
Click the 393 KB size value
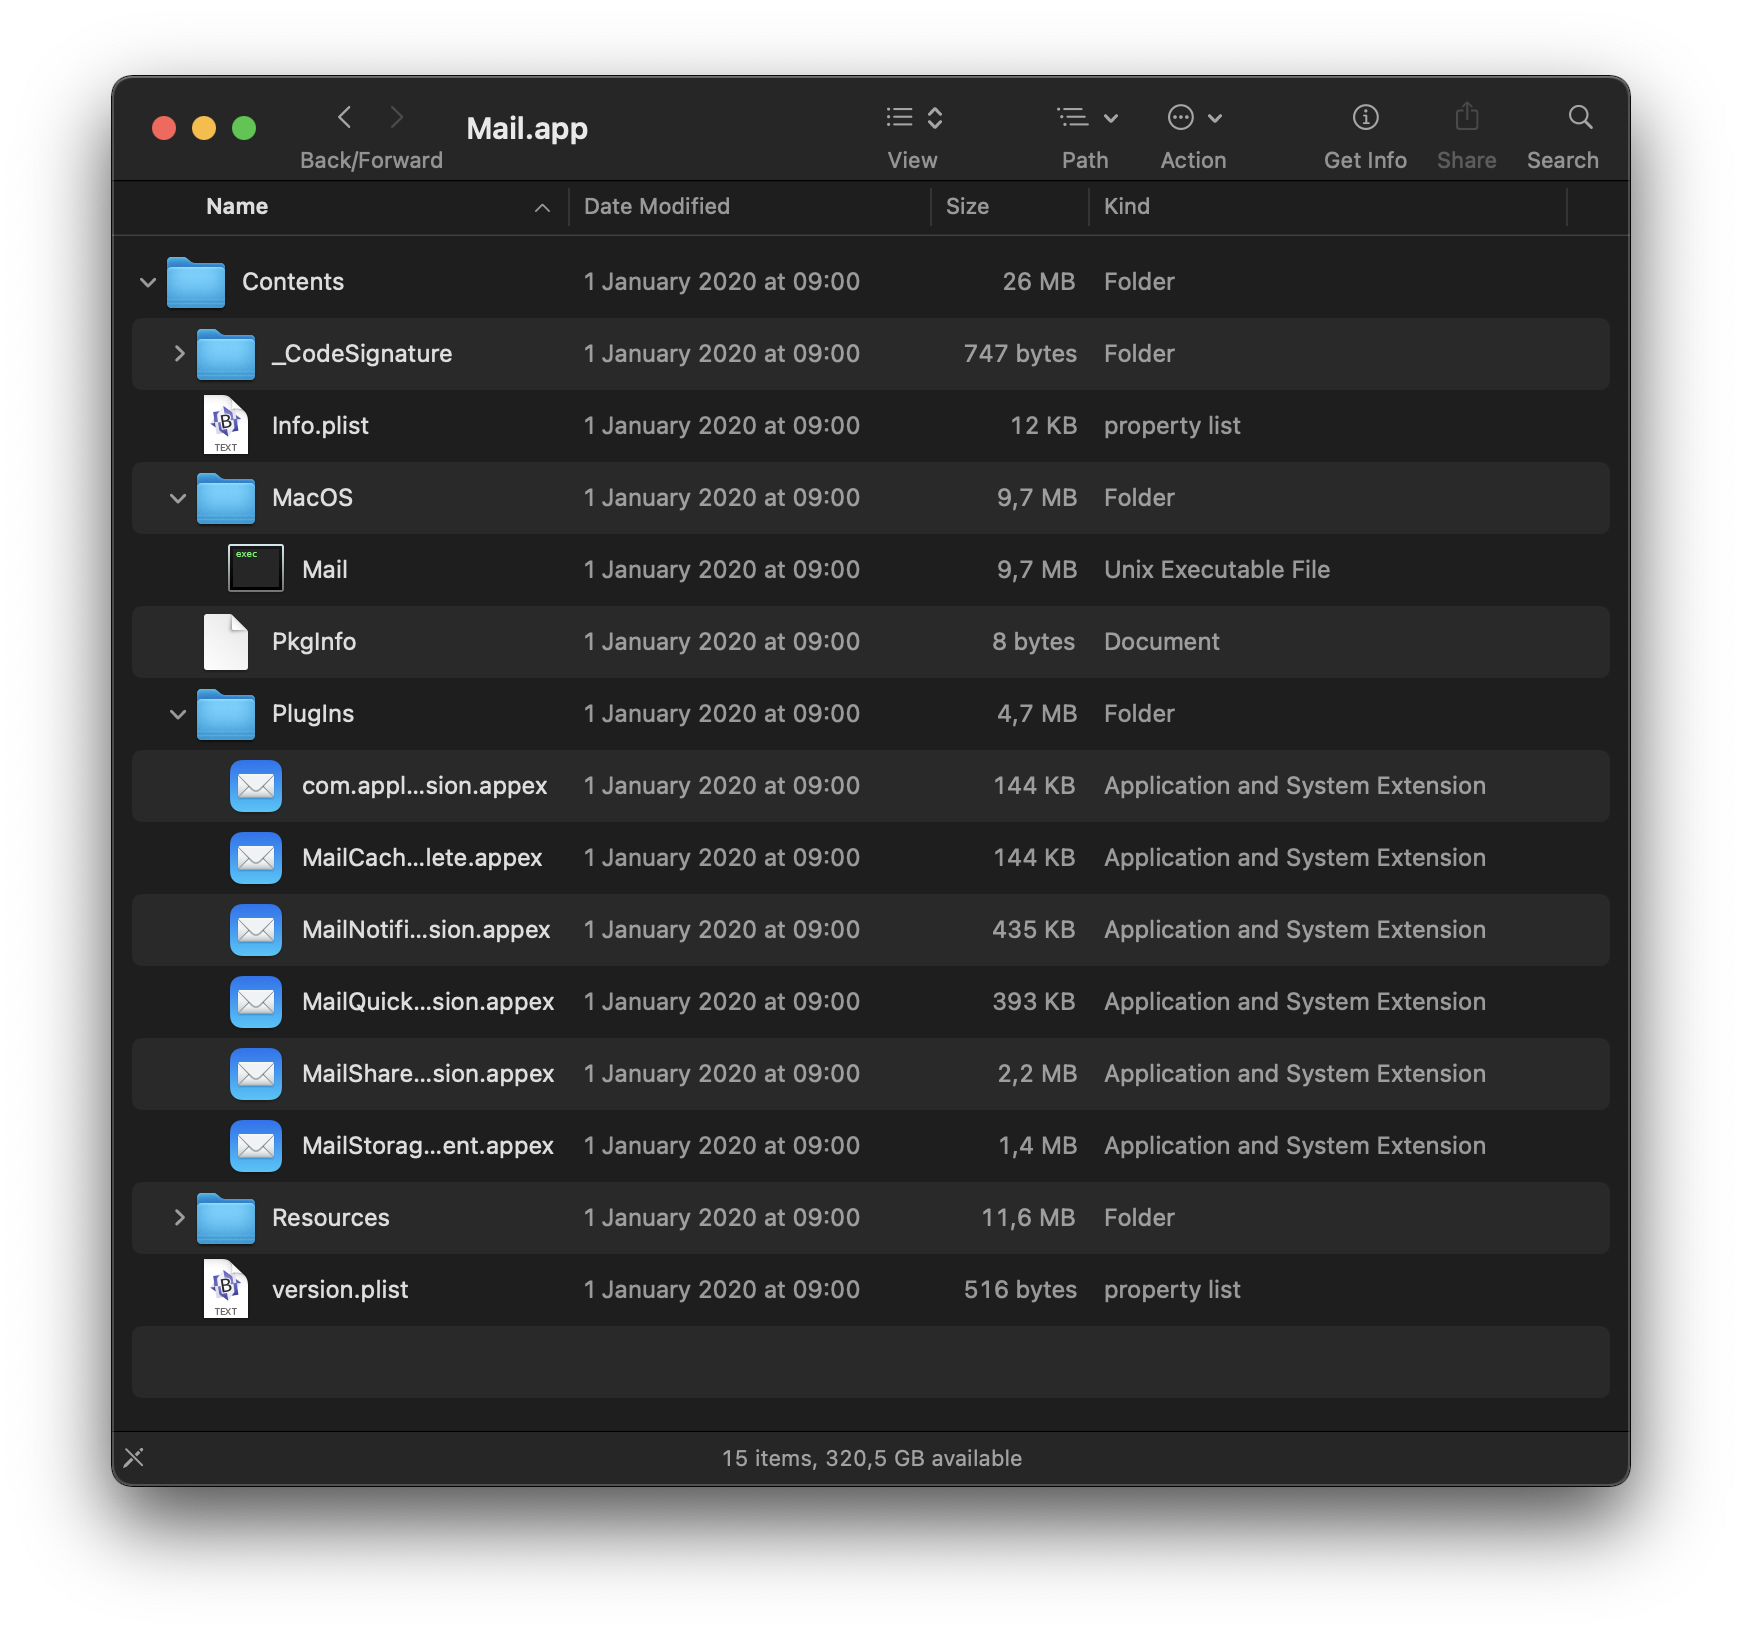pyautogui.click(x=1034, y=1002)
